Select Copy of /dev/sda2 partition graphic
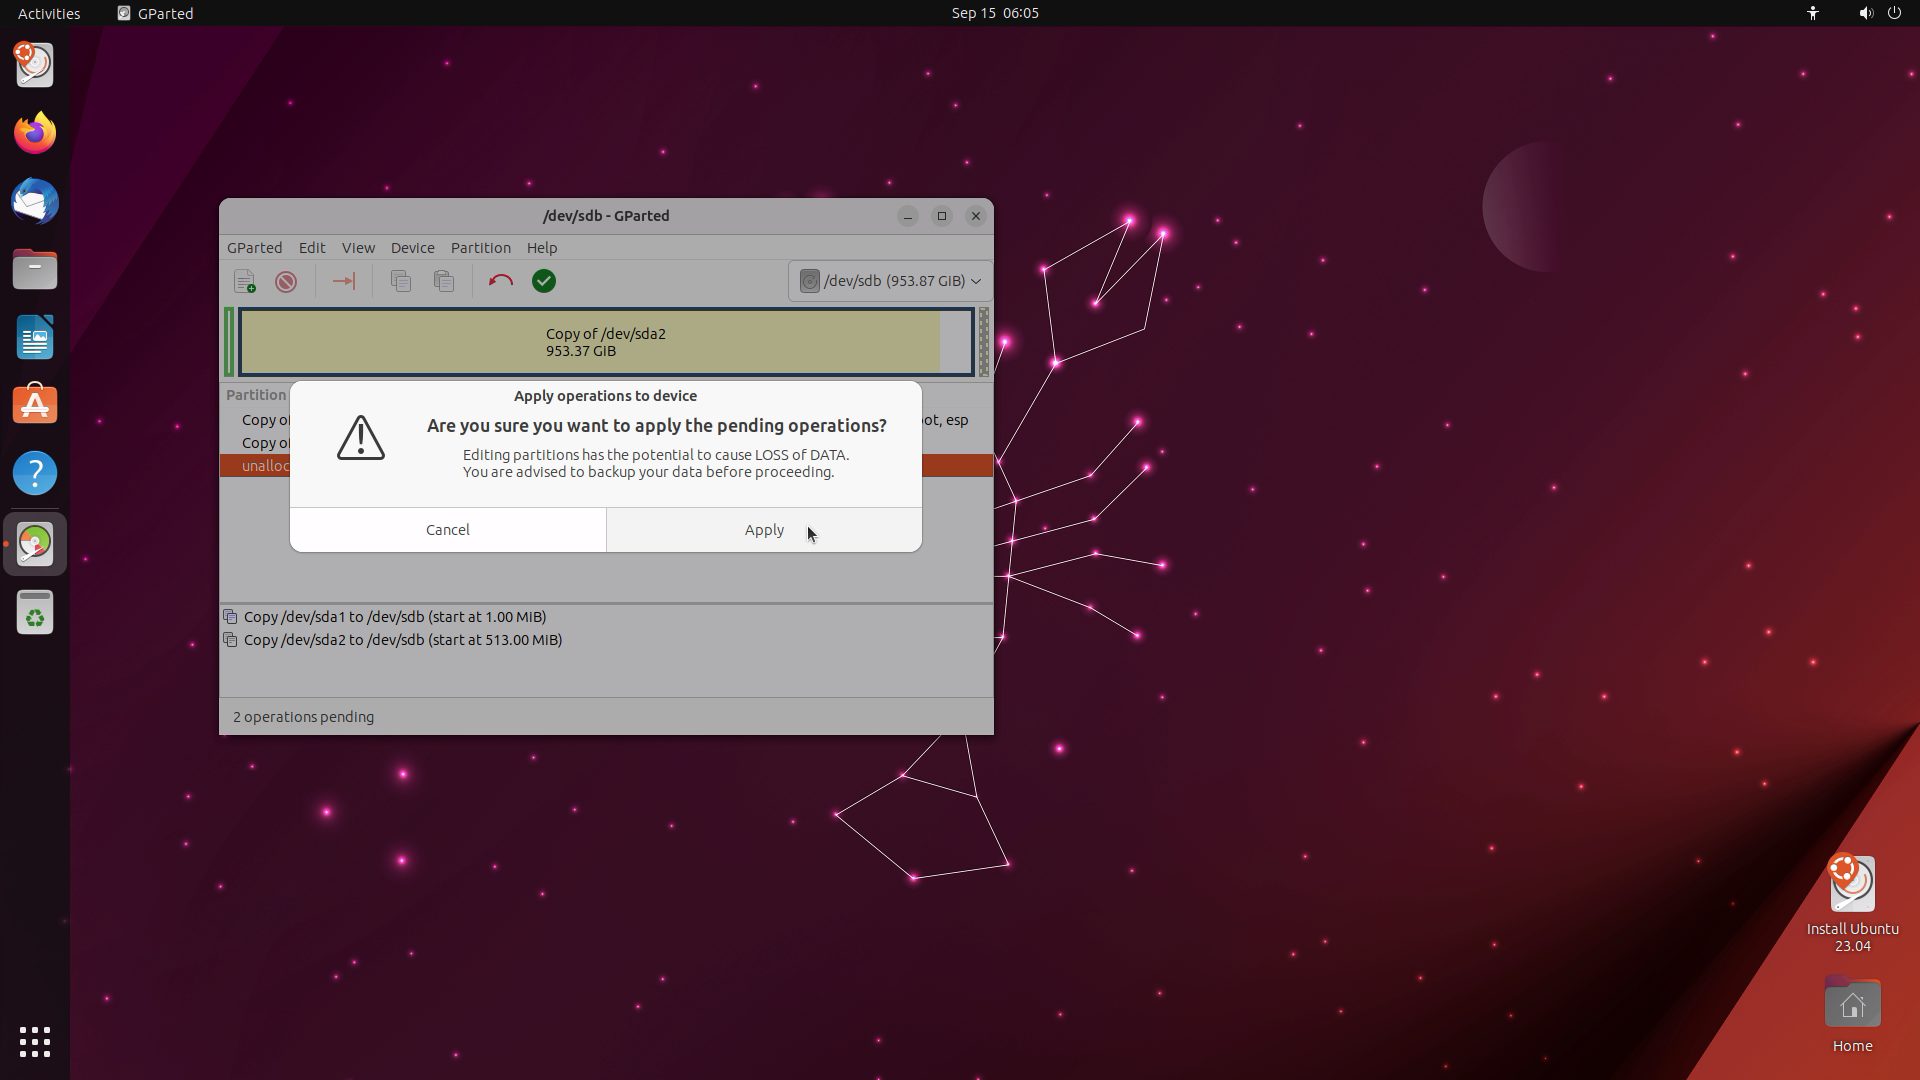The height and width of the screenshot is (1080, 1920). pyautogui.click(x=606, y=342)
